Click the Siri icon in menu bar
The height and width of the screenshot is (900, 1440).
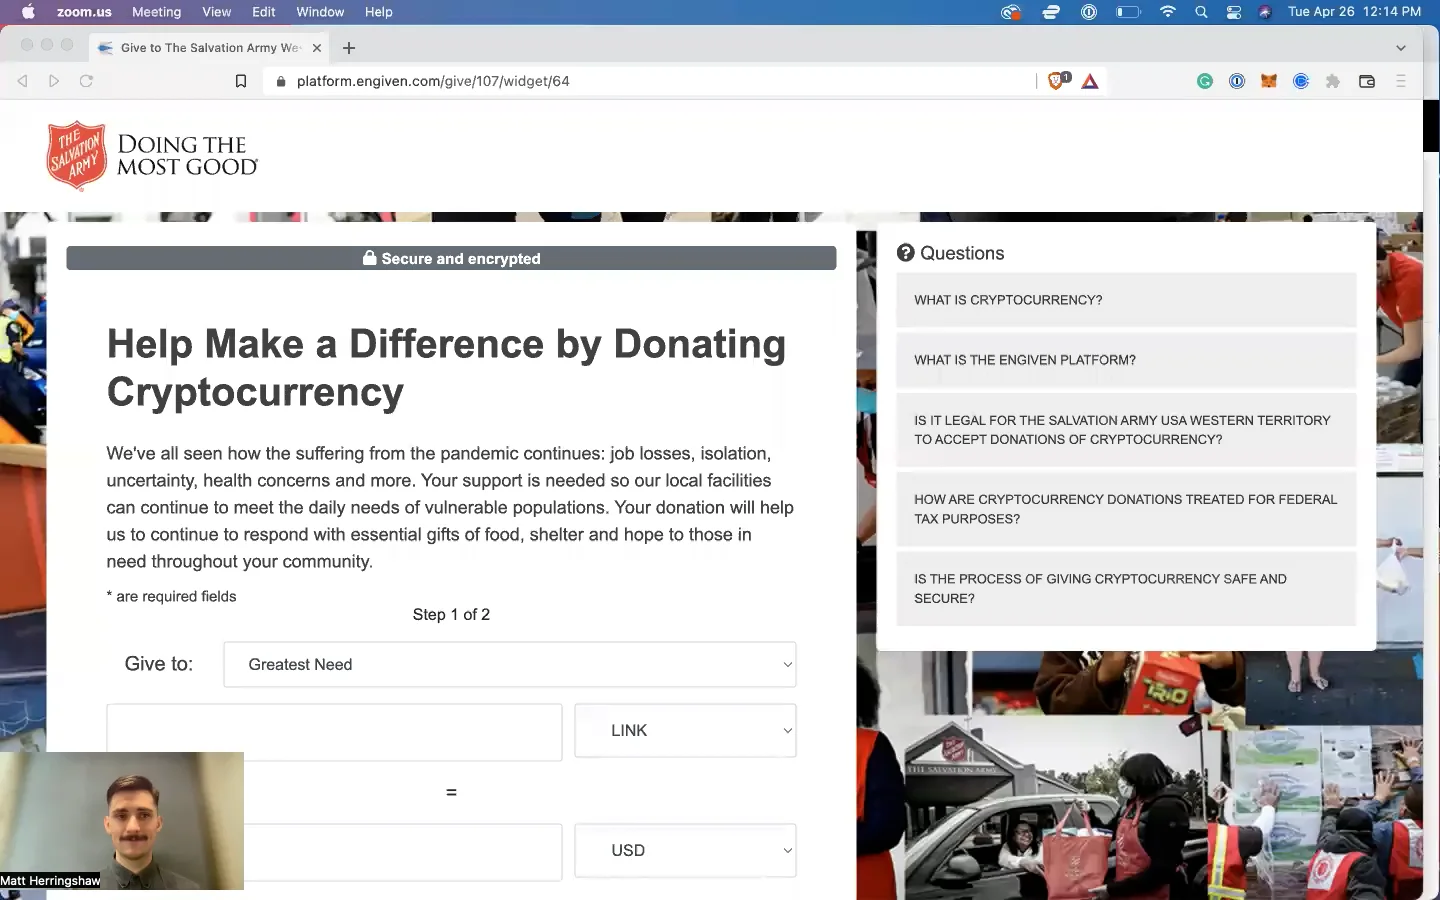click(x=1265, y=12)
